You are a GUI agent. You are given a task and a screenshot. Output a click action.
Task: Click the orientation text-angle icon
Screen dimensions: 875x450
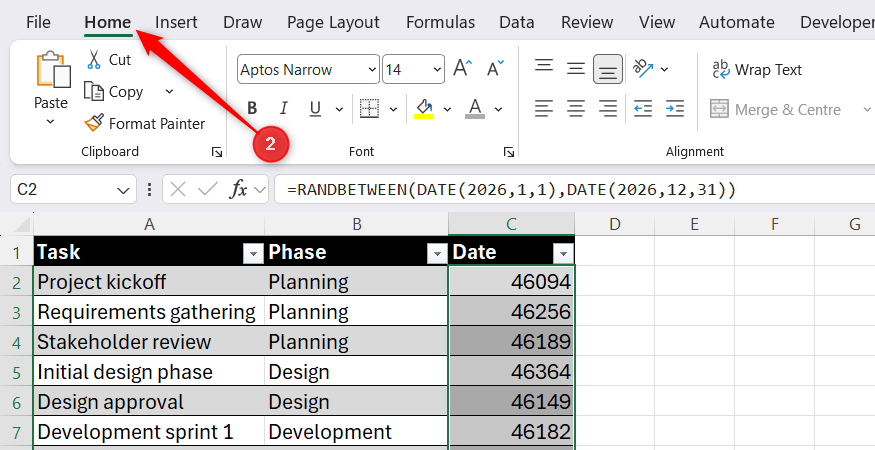click(x=643, y=69)
